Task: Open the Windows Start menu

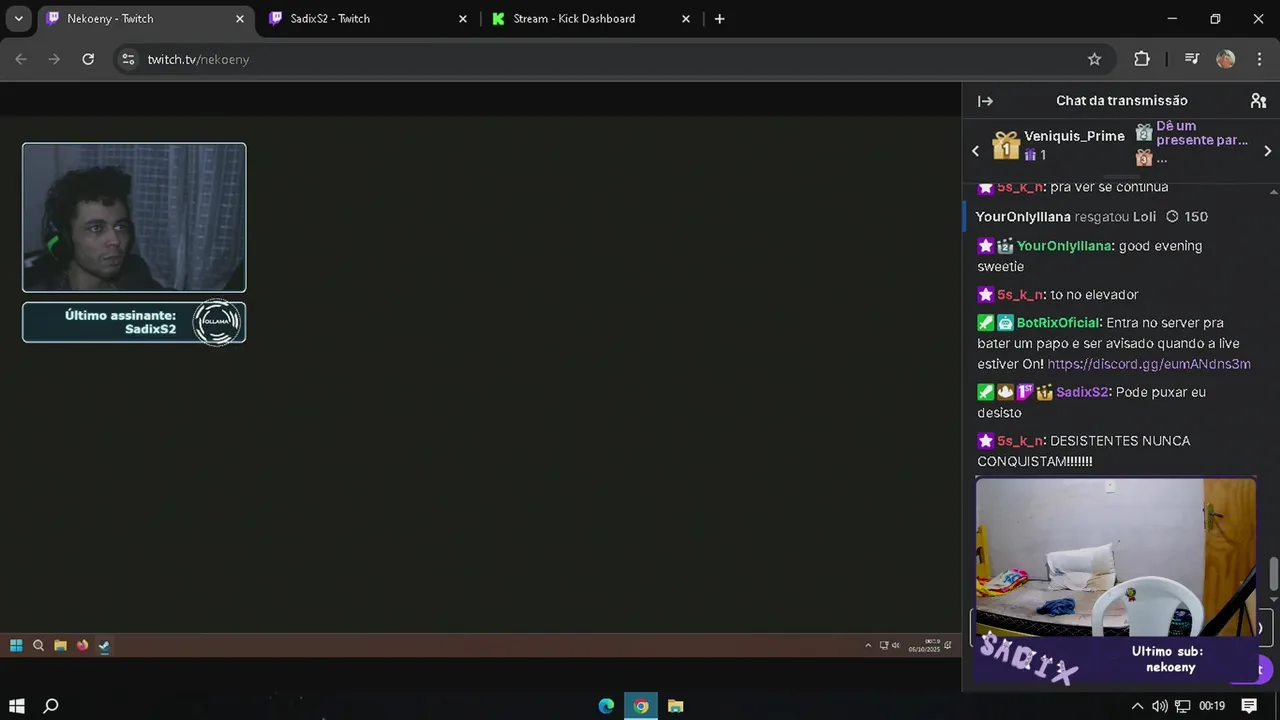Action: (x=17, y=706)
